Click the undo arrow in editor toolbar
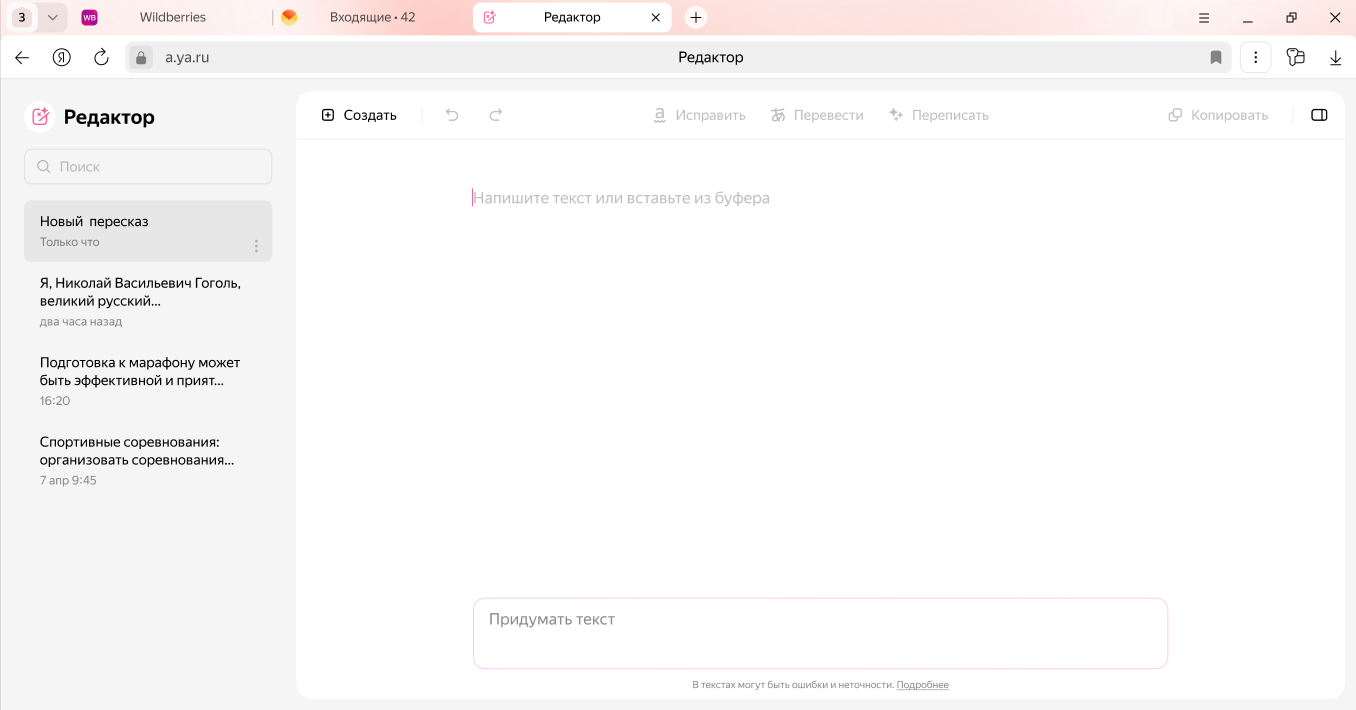This screenshot has height=710, width=1356. [x=452, y=115]
